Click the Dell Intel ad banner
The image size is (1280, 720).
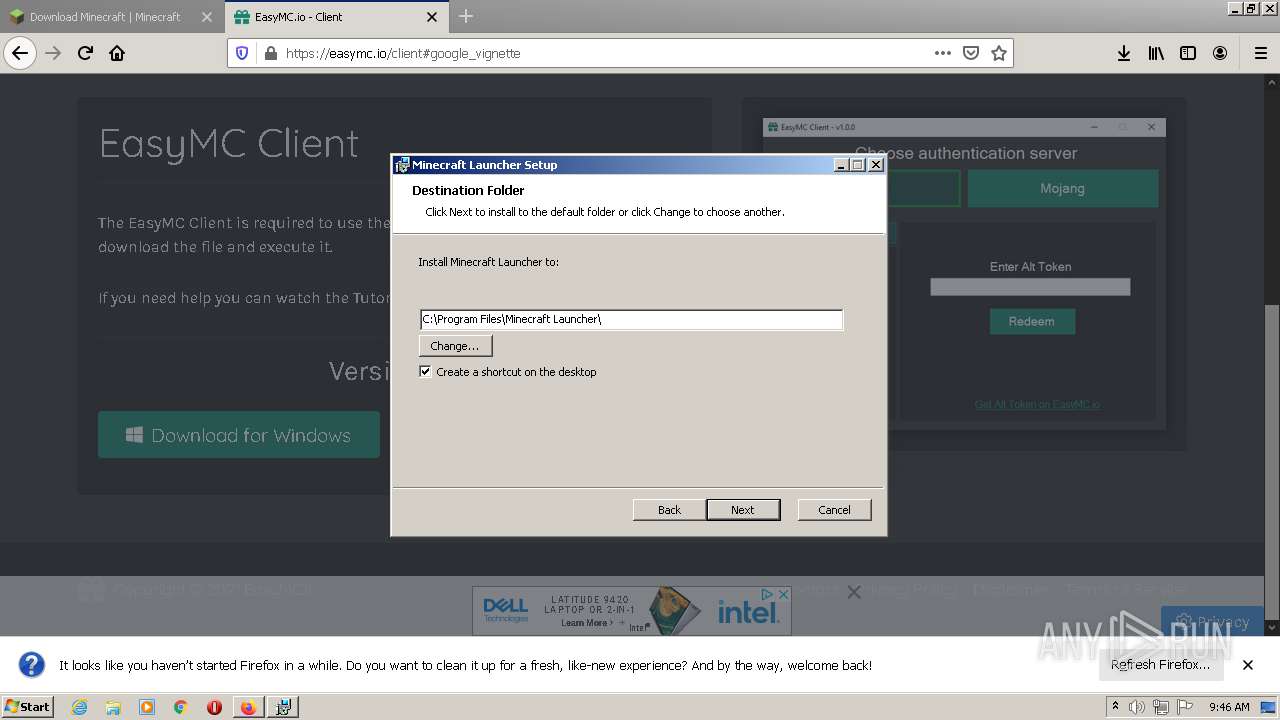click(631, 610)
